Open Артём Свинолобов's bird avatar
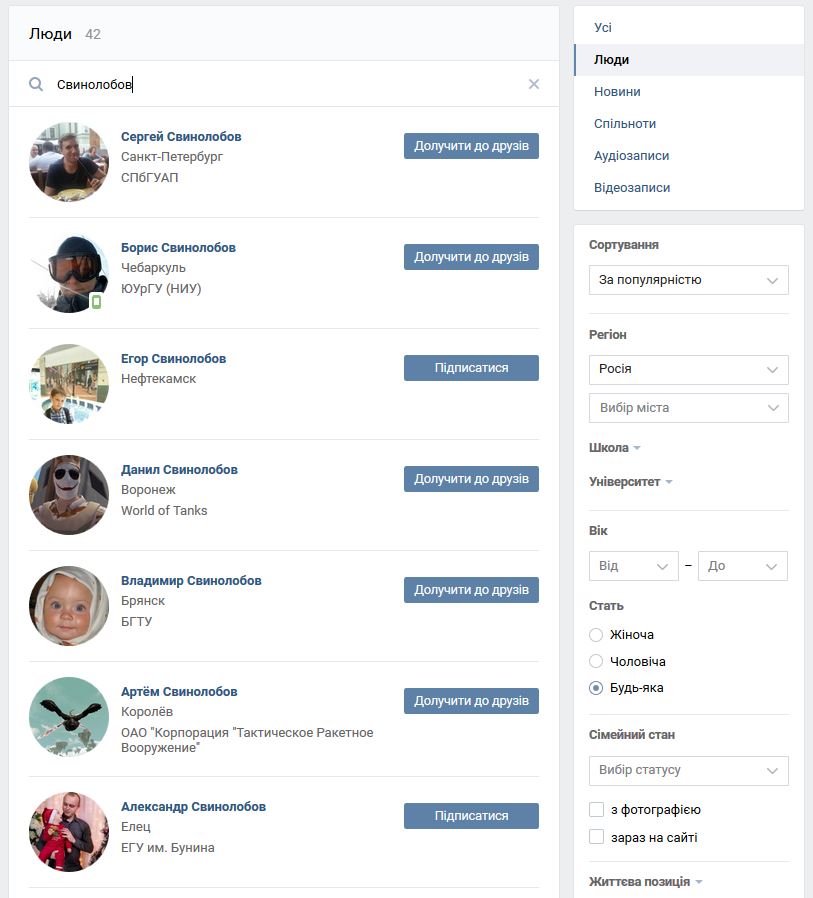Viewport: 813px width, 898px height. tap(69, 716)
